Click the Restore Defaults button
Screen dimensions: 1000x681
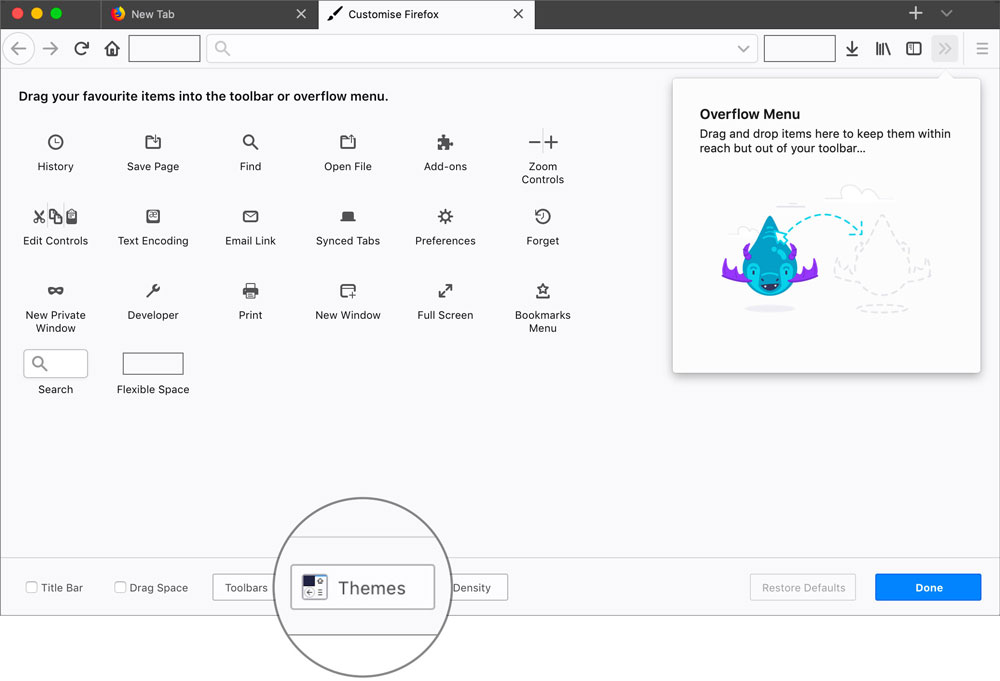tap(802, 587)
